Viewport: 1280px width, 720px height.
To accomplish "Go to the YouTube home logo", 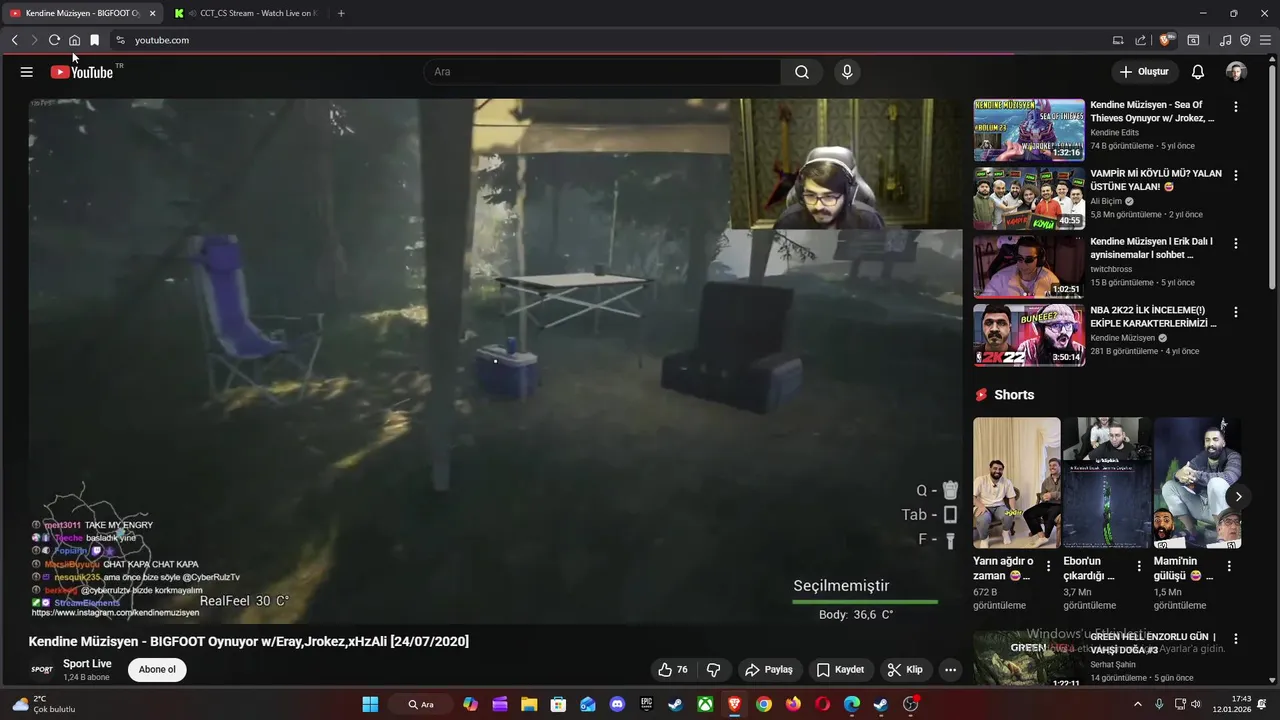I will click(82, 72).
